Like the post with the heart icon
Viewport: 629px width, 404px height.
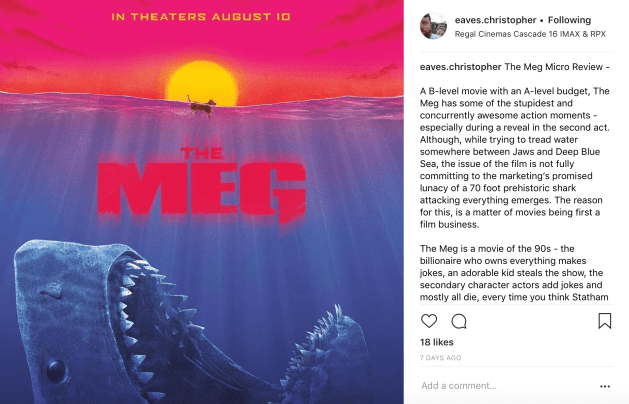[429, 321]
